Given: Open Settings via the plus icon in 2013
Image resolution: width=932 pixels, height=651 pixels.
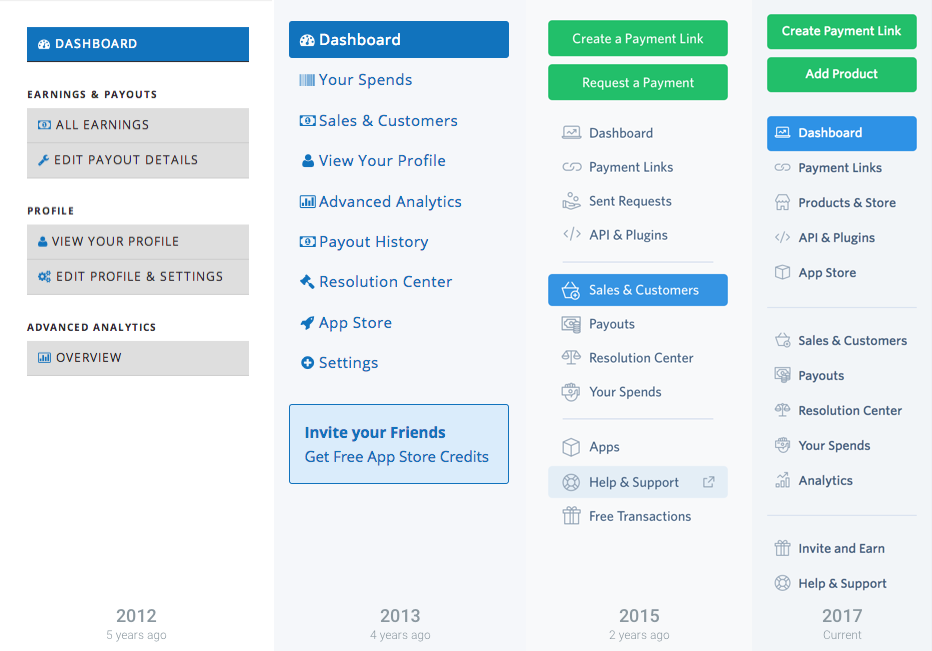Looking at the screenshot, I should (308, 362).
